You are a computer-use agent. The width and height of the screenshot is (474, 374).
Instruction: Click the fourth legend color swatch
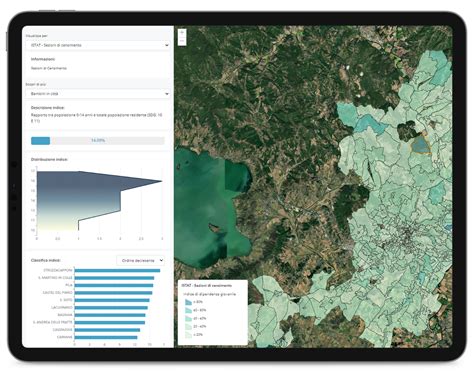point(188,327)
